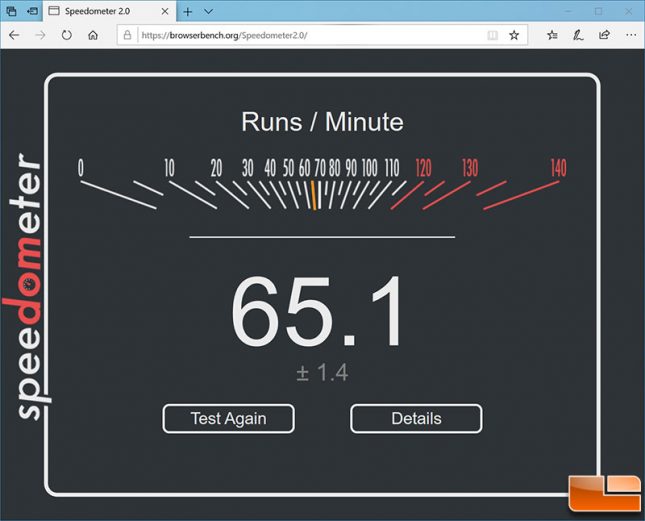645x521 pixels.
Task: Click the 65.1 score value
Action: point(318,312)
